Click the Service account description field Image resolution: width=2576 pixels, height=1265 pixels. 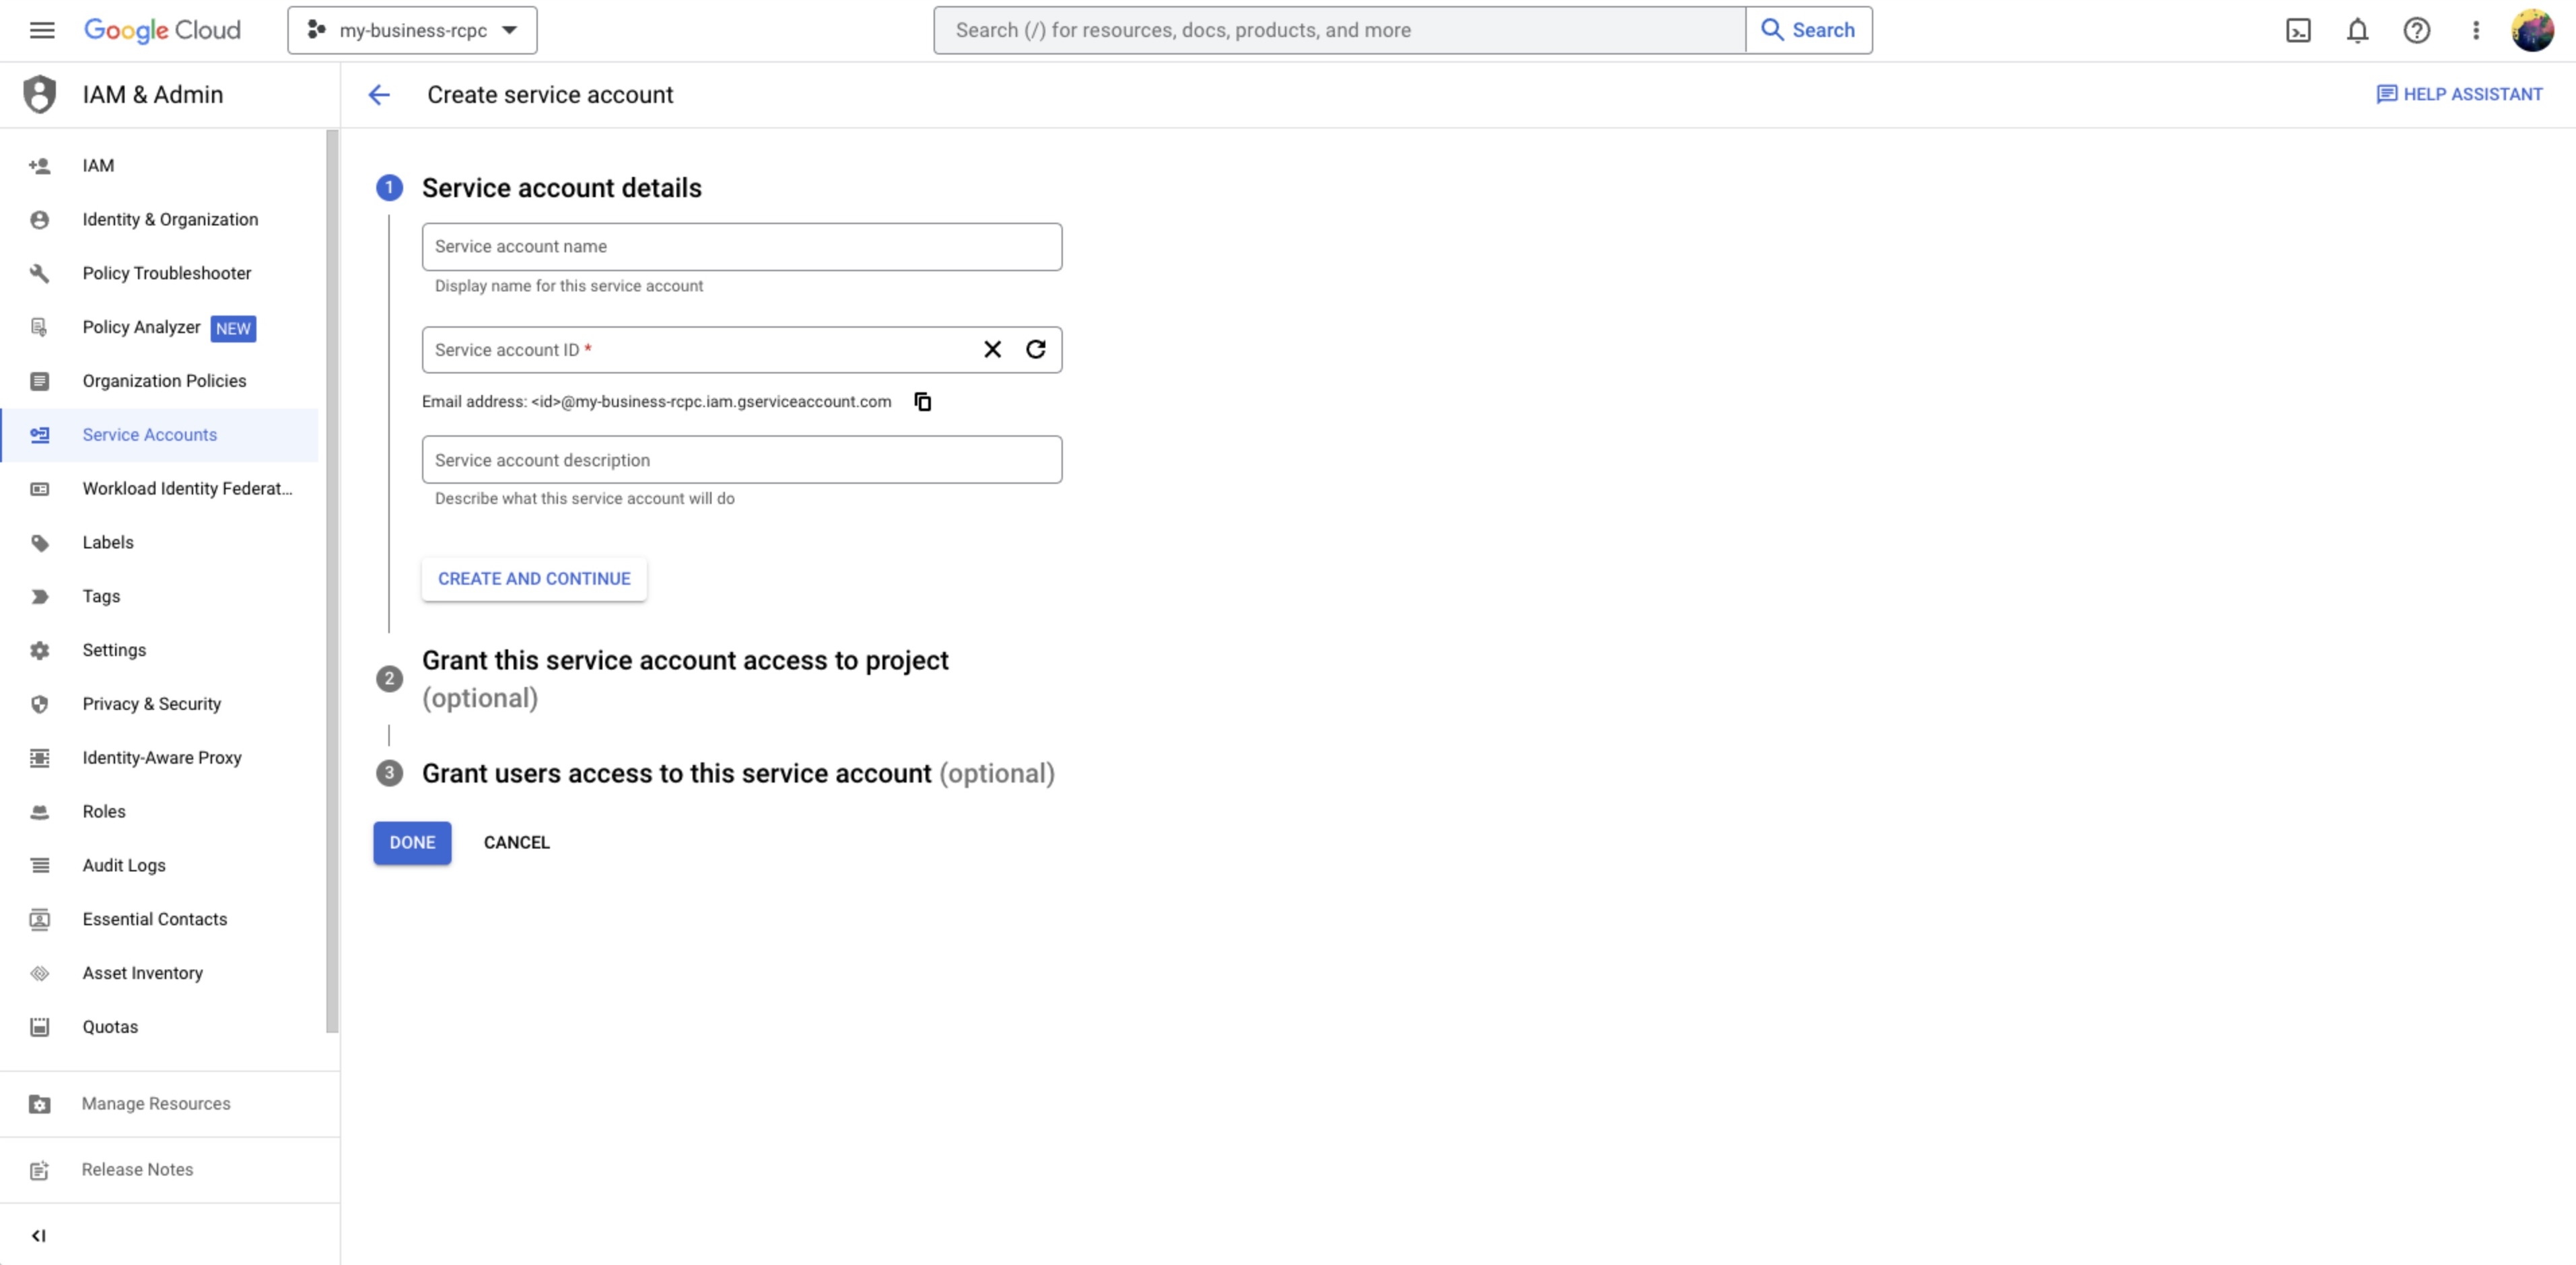pyautogui.click(x=741, y=458)
